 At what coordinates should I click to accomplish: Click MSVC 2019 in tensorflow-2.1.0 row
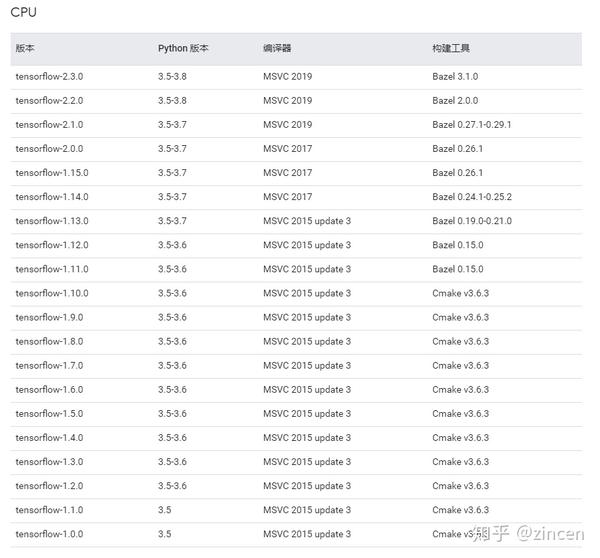pyautogui.click(x=287, y=125)
